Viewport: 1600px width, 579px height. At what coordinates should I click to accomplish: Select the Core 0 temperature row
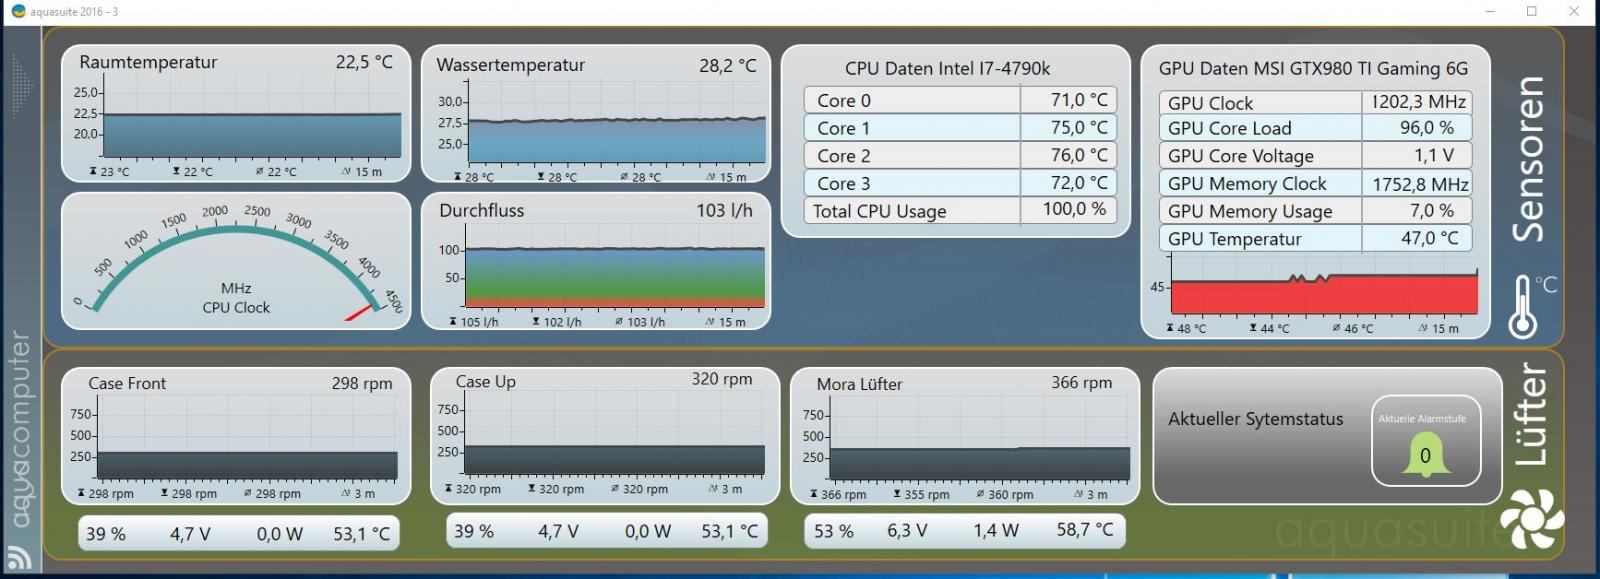(960, 100)
